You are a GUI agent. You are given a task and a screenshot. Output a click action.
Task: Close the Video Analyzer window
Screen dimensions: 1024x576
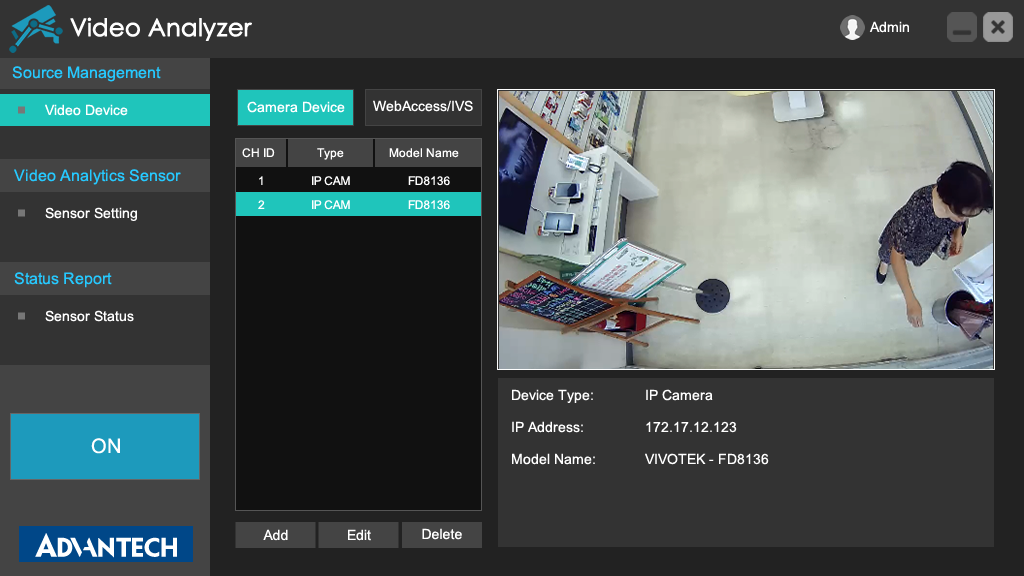click(x=998, y=28)
